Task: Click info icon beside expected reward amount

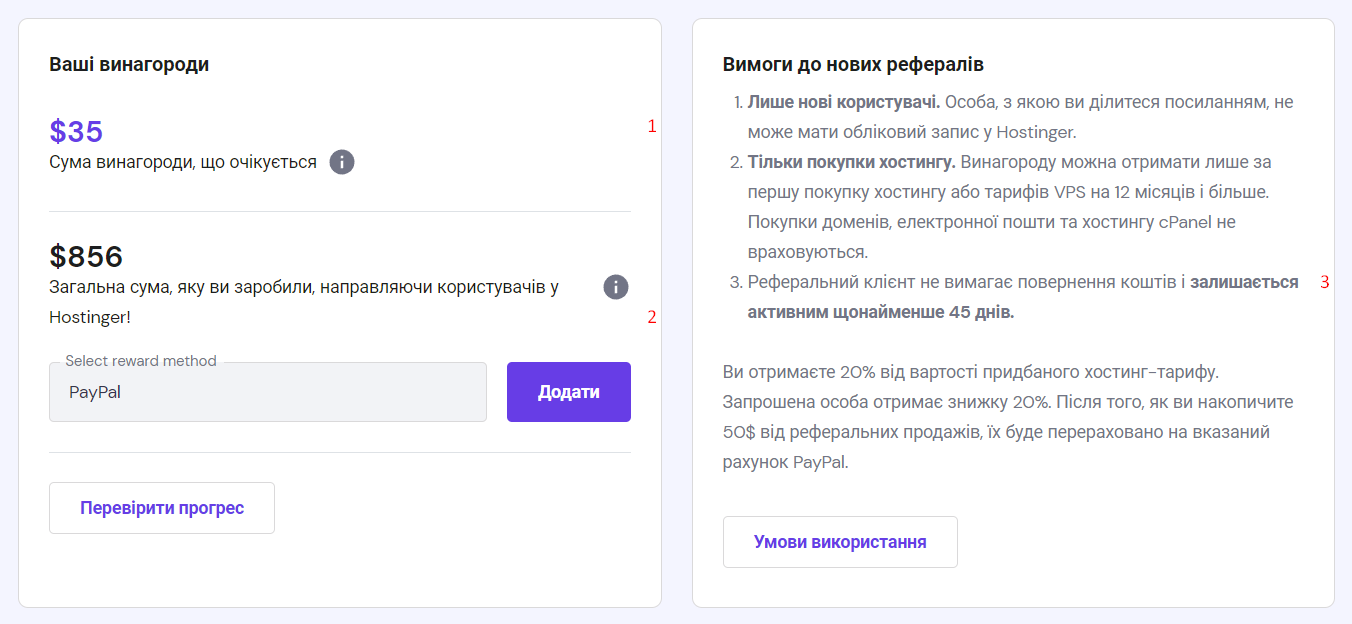Action: [342, 162]
